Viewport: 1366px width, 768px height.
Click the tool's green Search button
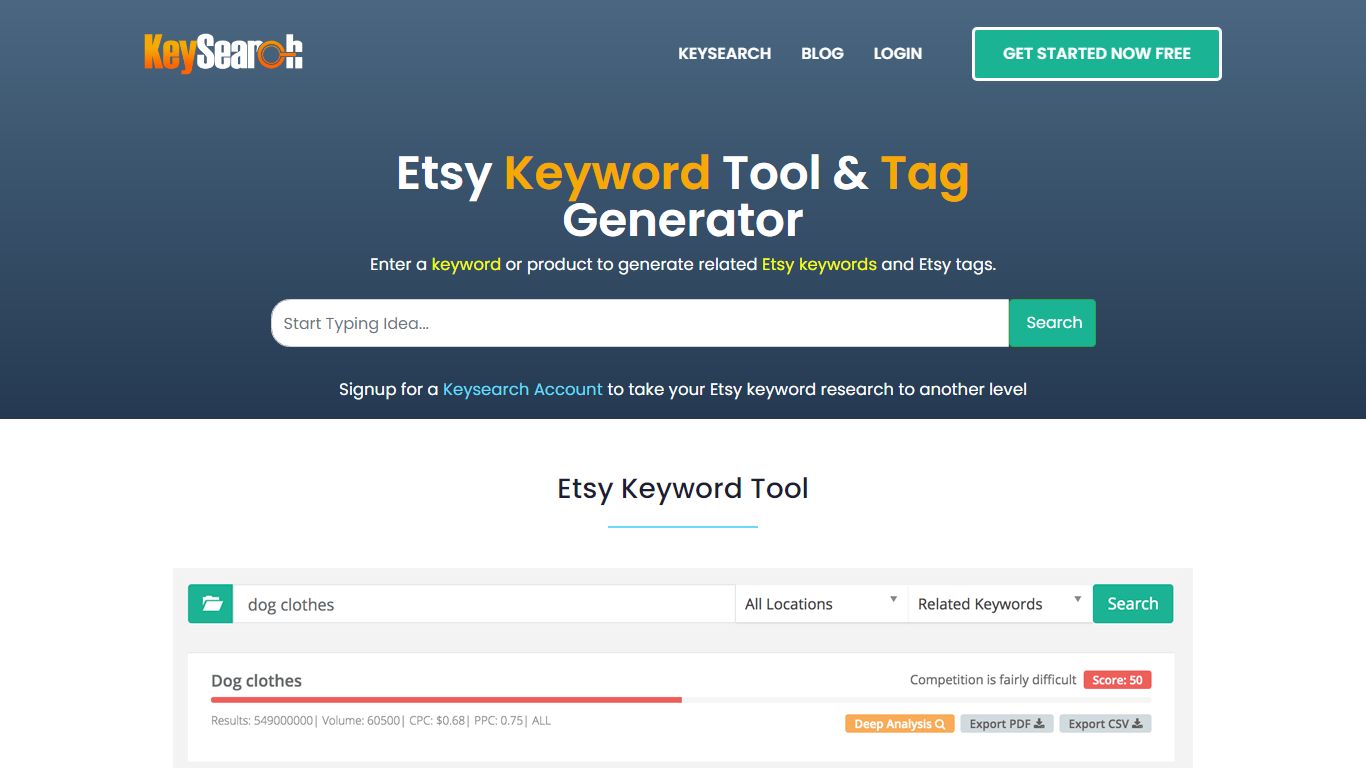point(1132,604)
